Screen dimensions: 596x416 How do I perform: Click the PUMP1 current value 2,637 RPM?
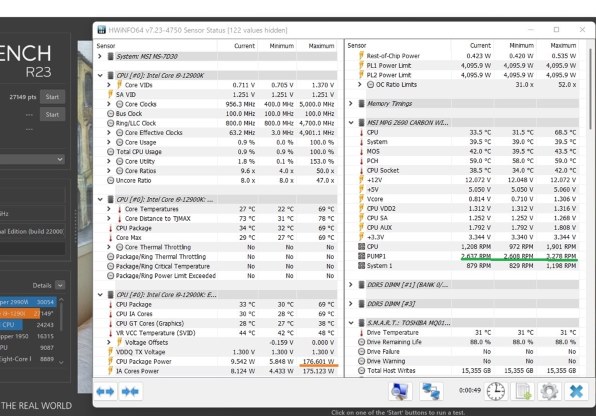[476, 256]
